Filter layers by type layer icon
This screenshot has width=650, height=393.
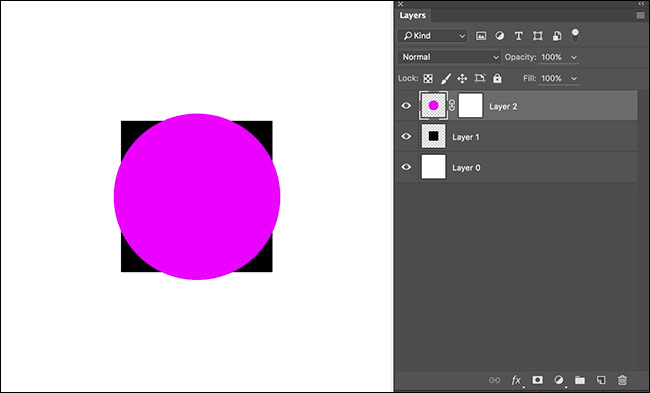click(x=518, y=36)
